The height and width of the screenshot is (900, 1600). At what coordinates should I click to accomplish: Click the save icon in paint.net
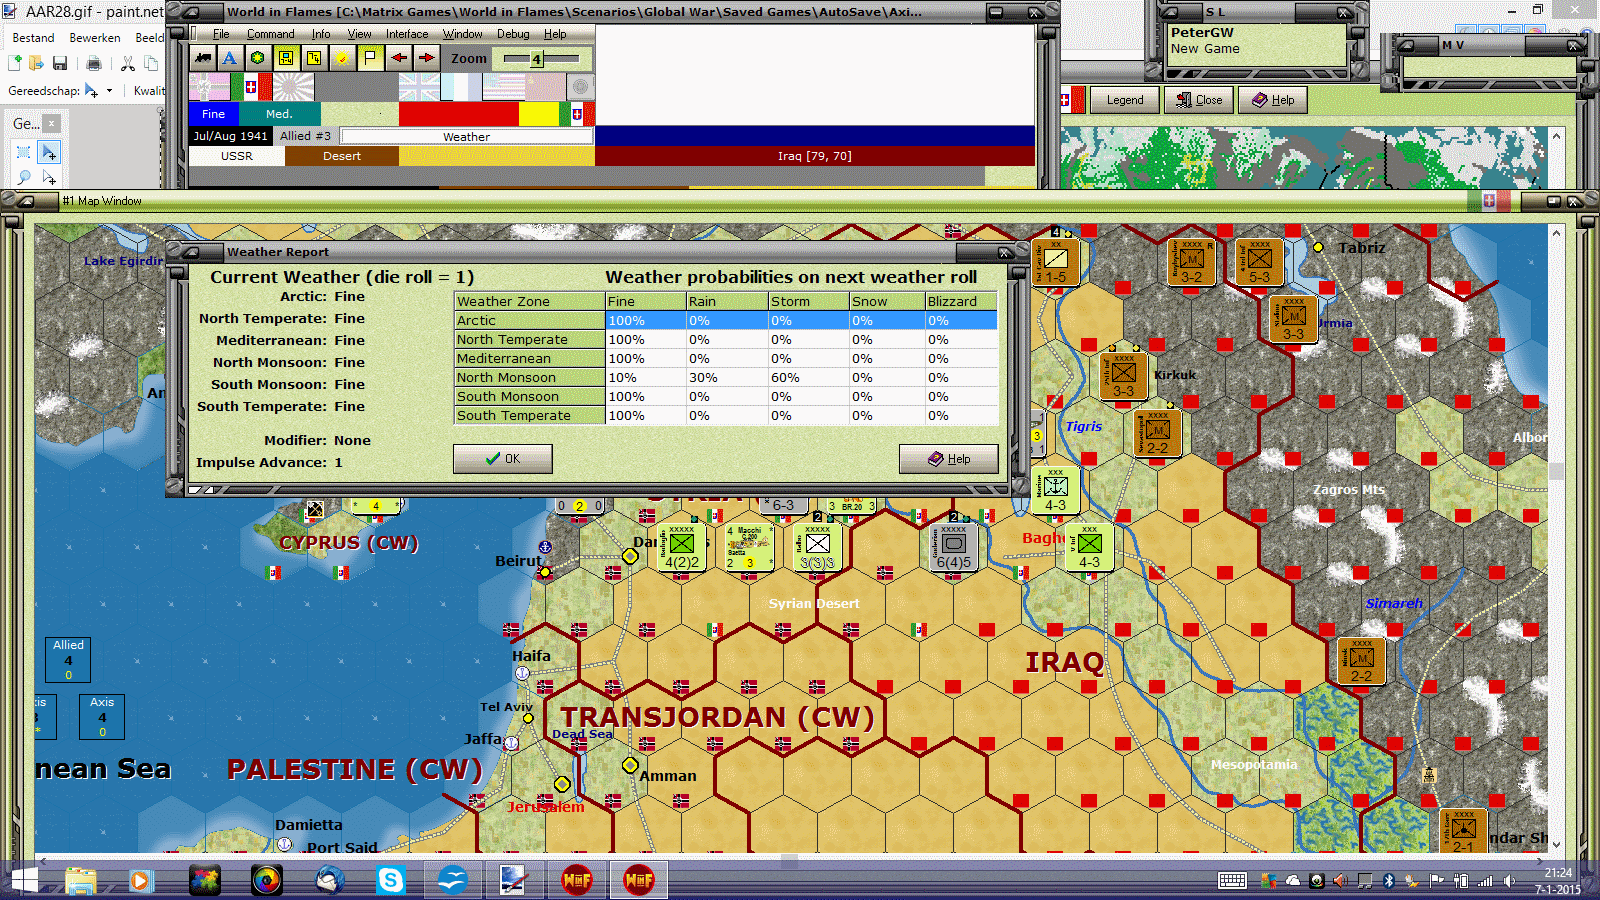[x=60, y=64]
